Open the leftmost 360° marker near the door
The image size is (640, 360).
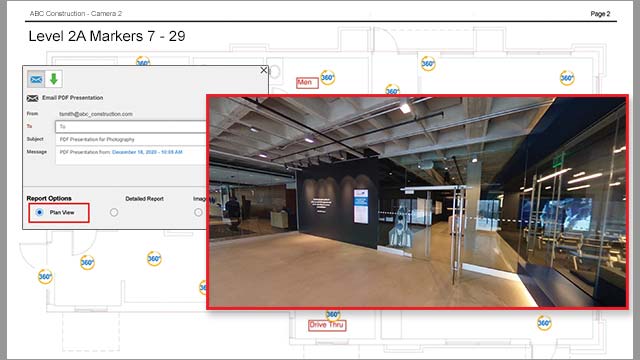(45, 277)
